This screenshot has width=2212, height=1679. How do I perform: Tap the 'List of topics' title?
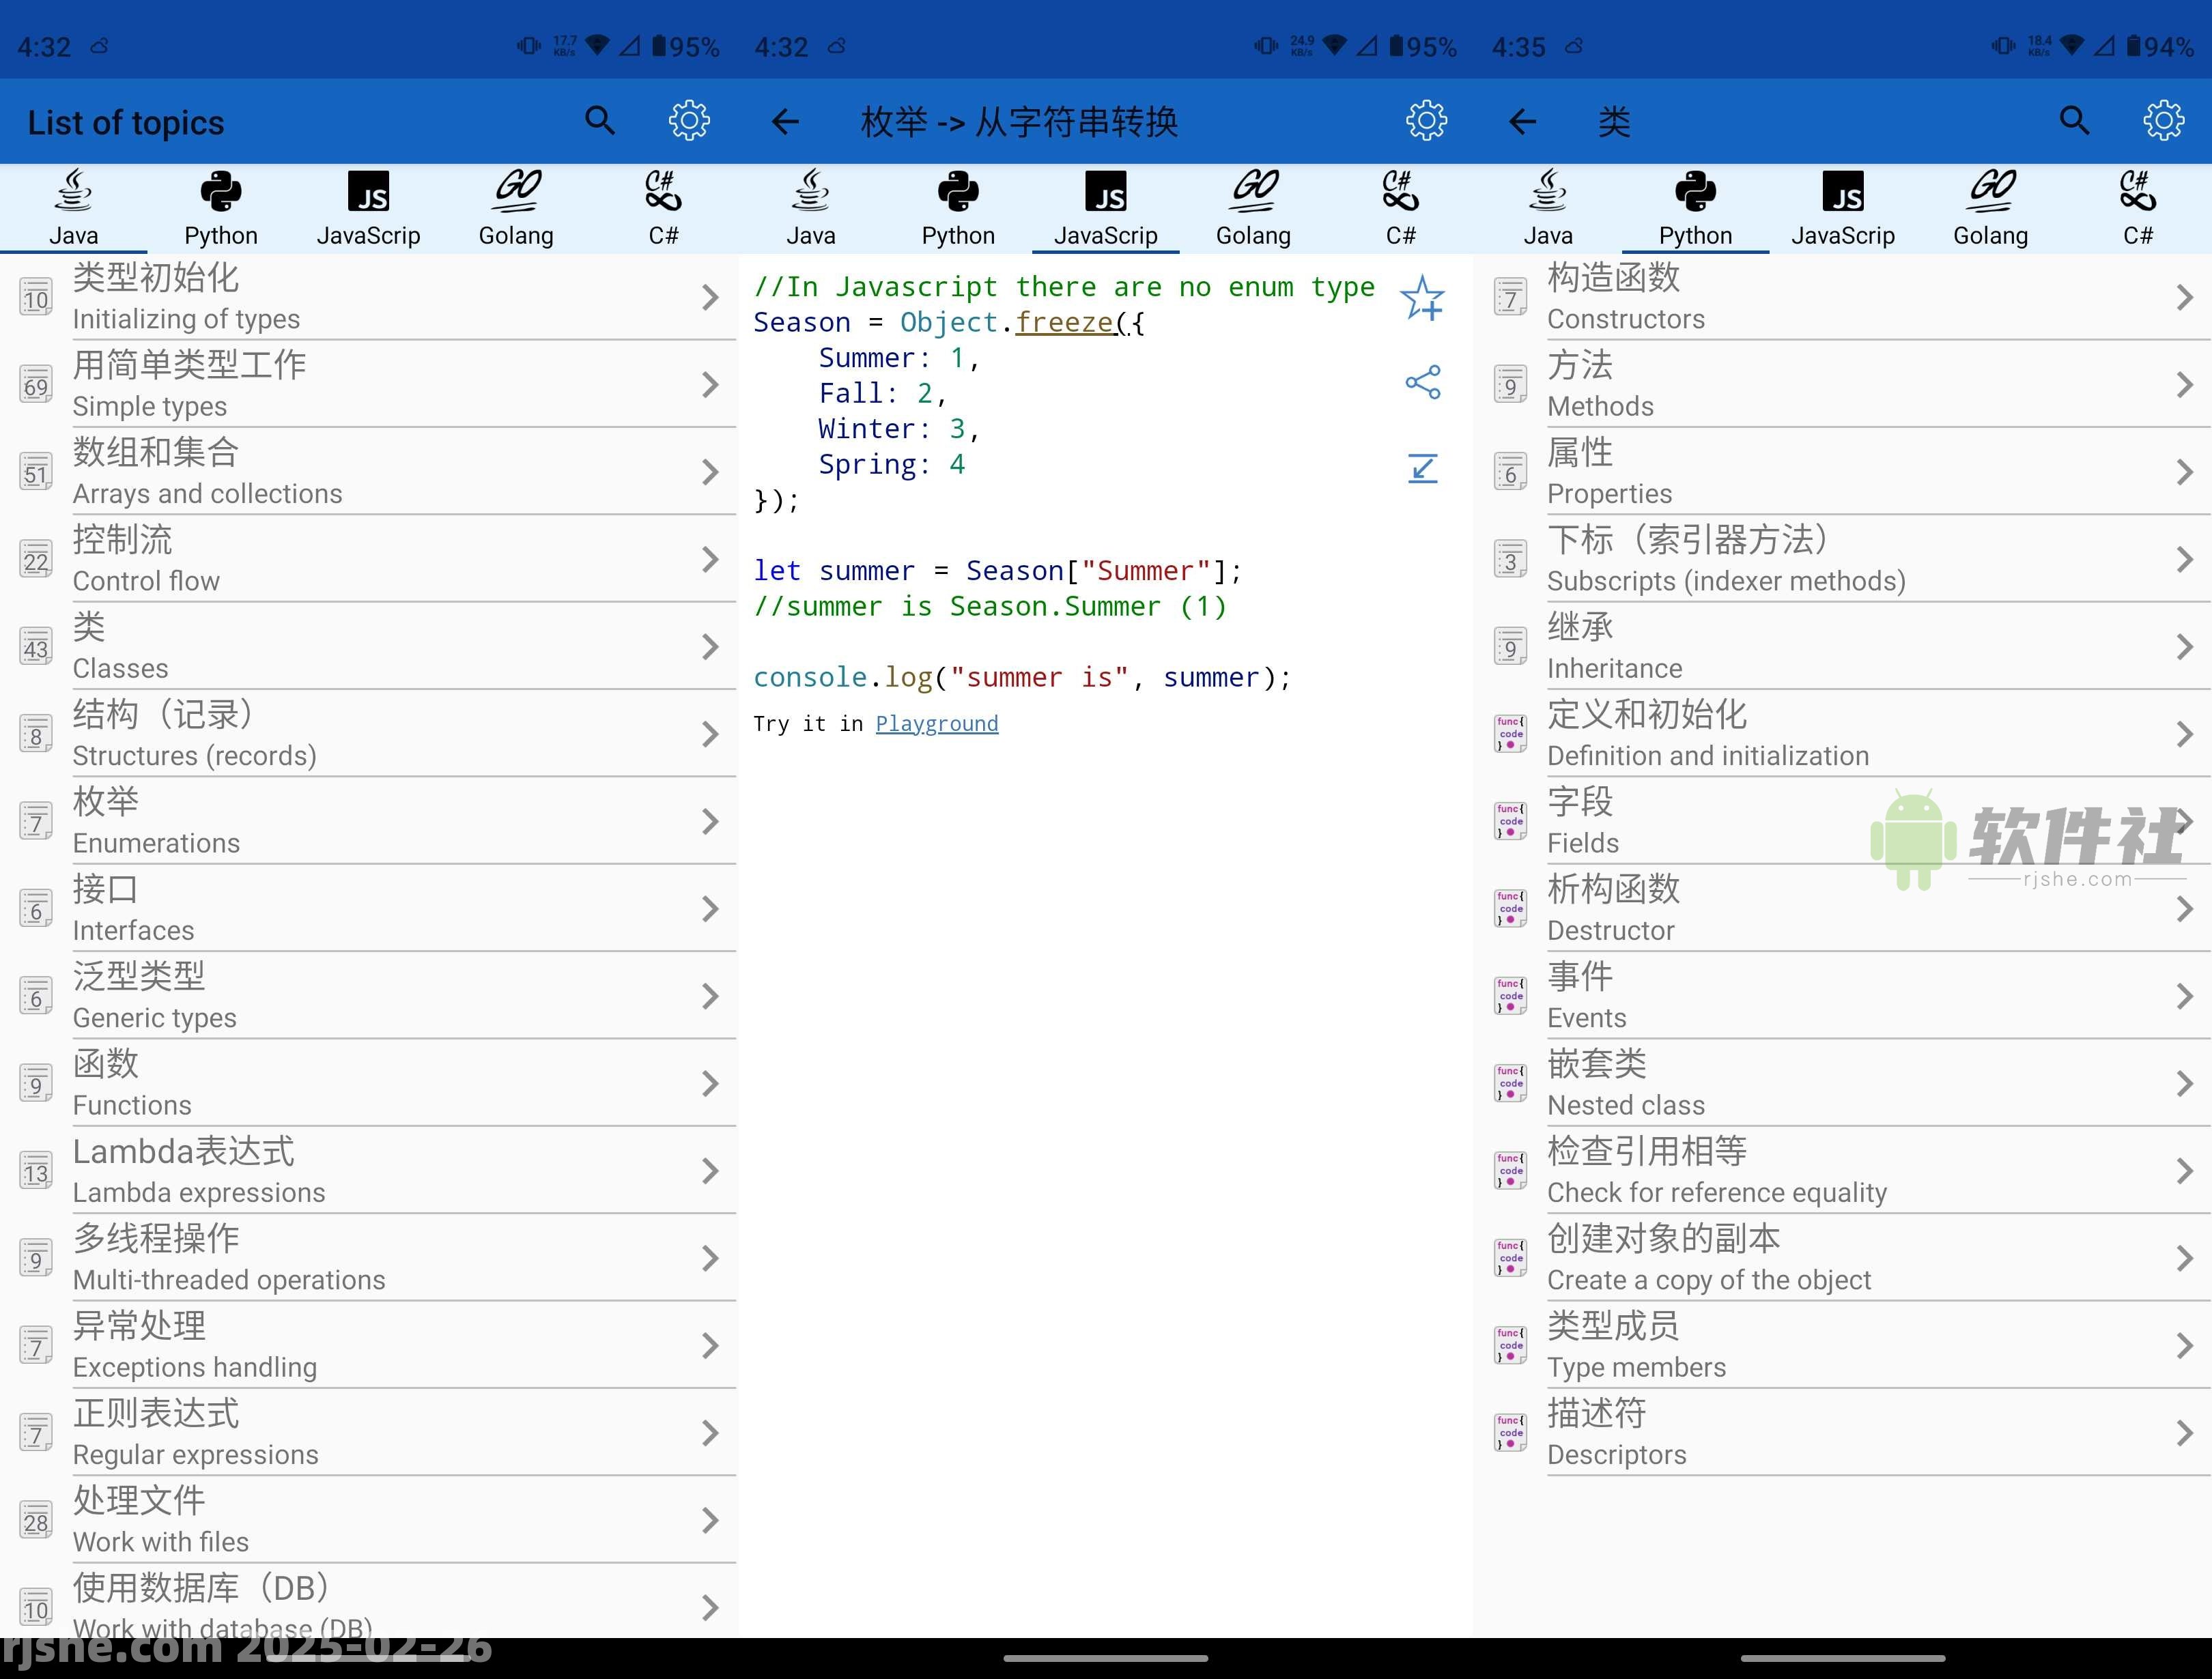click(126, 122)
